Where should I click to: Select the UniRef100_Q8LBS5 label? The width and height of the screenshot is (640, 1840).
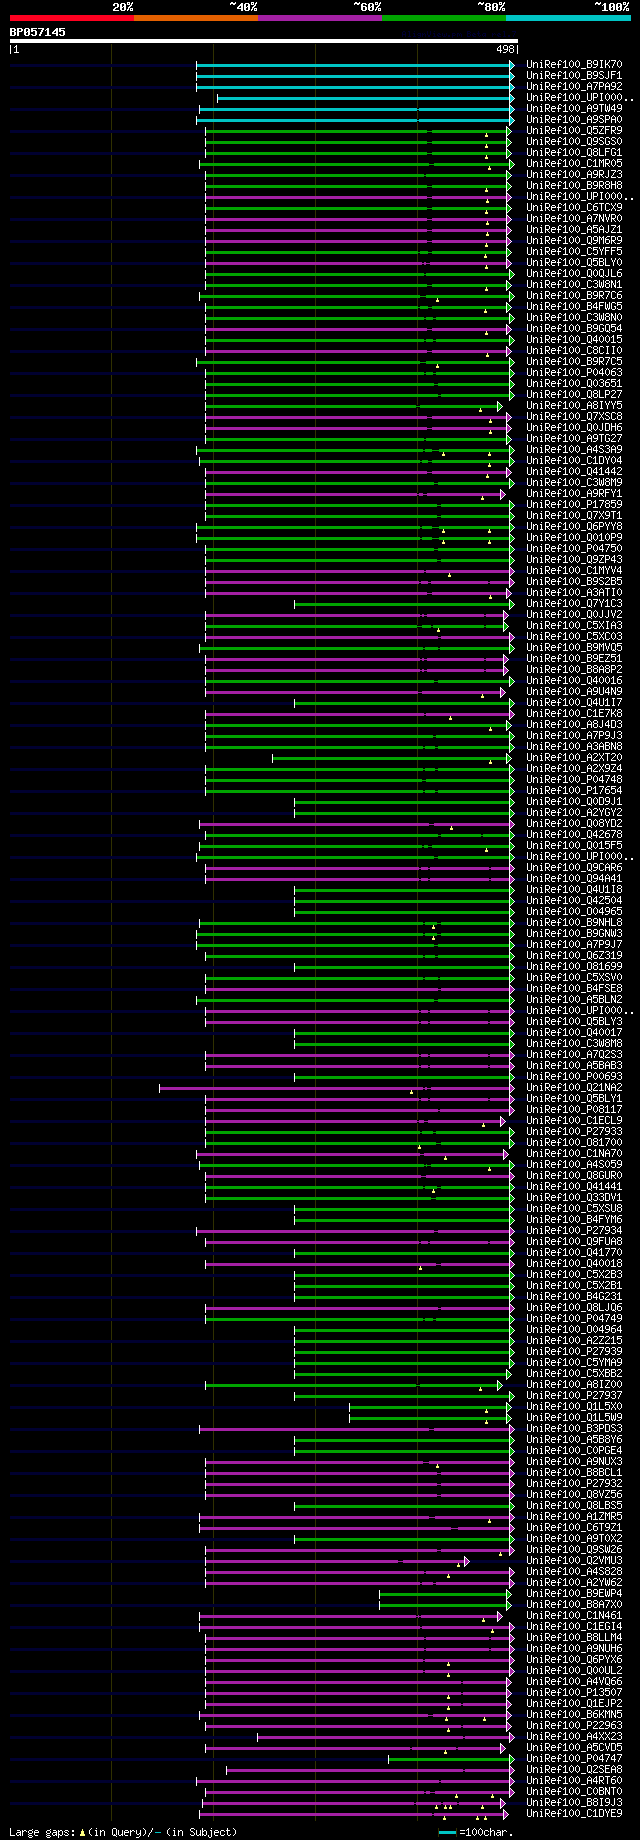click(574, 1506)
